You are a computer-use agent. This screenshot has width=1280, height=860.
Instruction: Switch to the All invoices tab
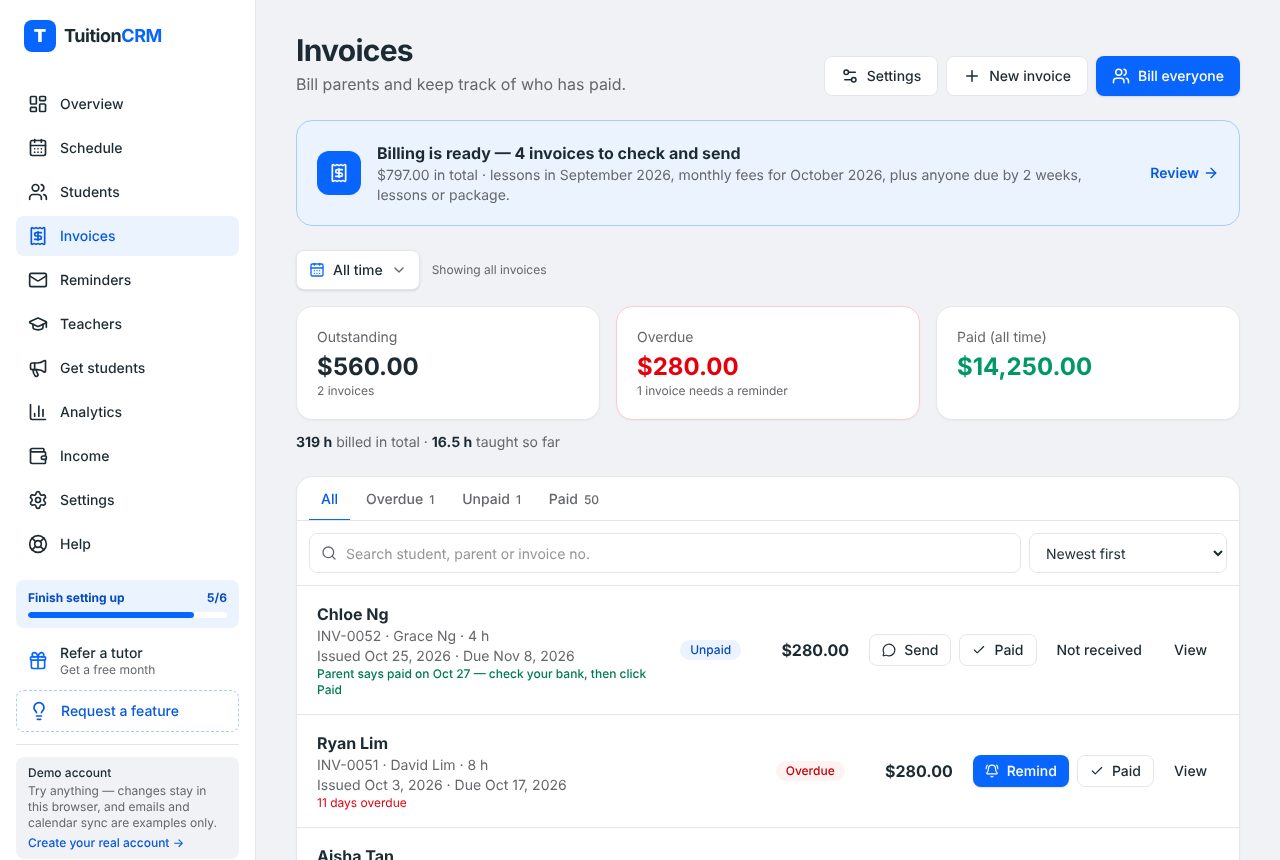tap(329, 499)
